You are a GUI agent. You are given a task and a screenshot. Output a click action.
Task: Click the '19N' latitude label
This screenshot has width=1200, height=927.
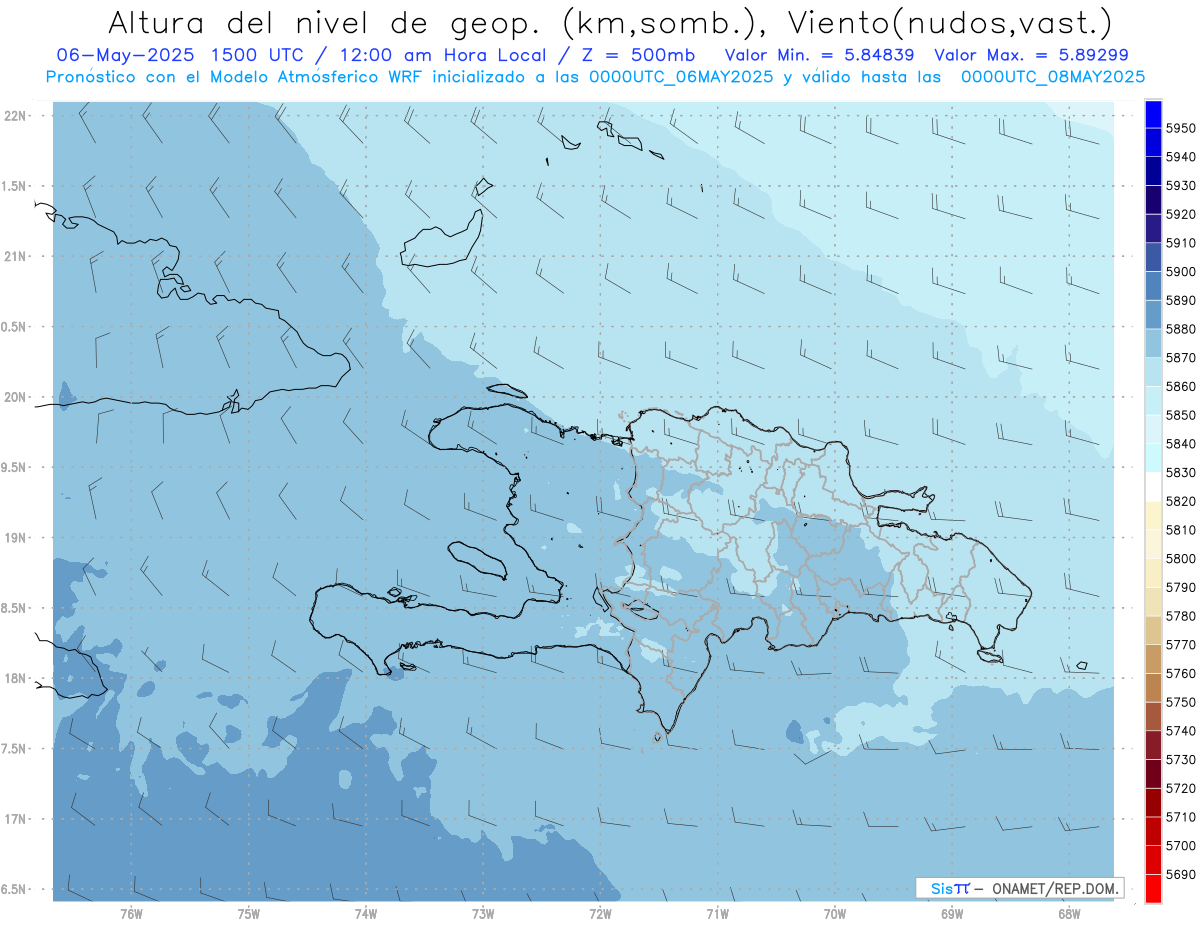[15, 538]
